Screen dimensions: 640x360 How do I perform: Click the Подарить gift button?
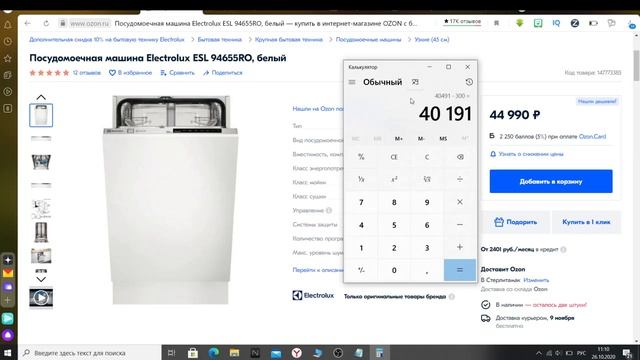516,222
